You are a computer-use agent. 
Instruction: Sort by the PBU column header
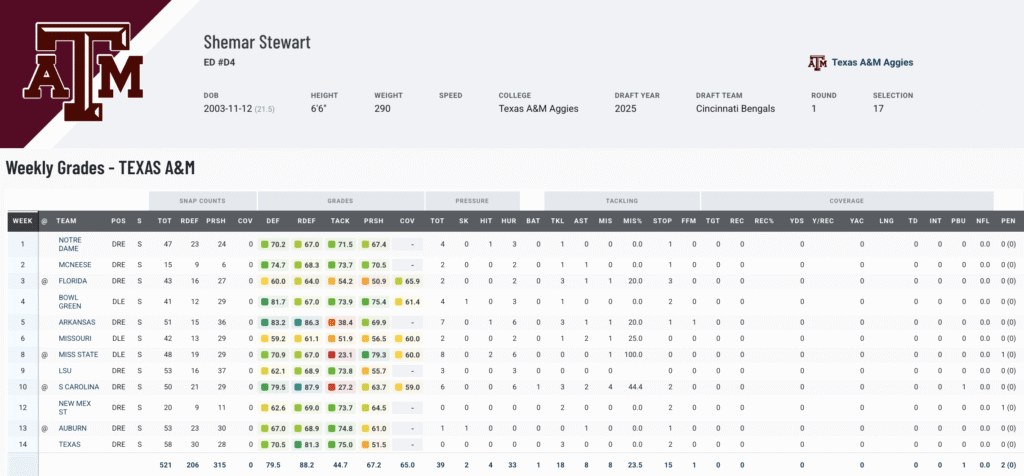point(958,221)
